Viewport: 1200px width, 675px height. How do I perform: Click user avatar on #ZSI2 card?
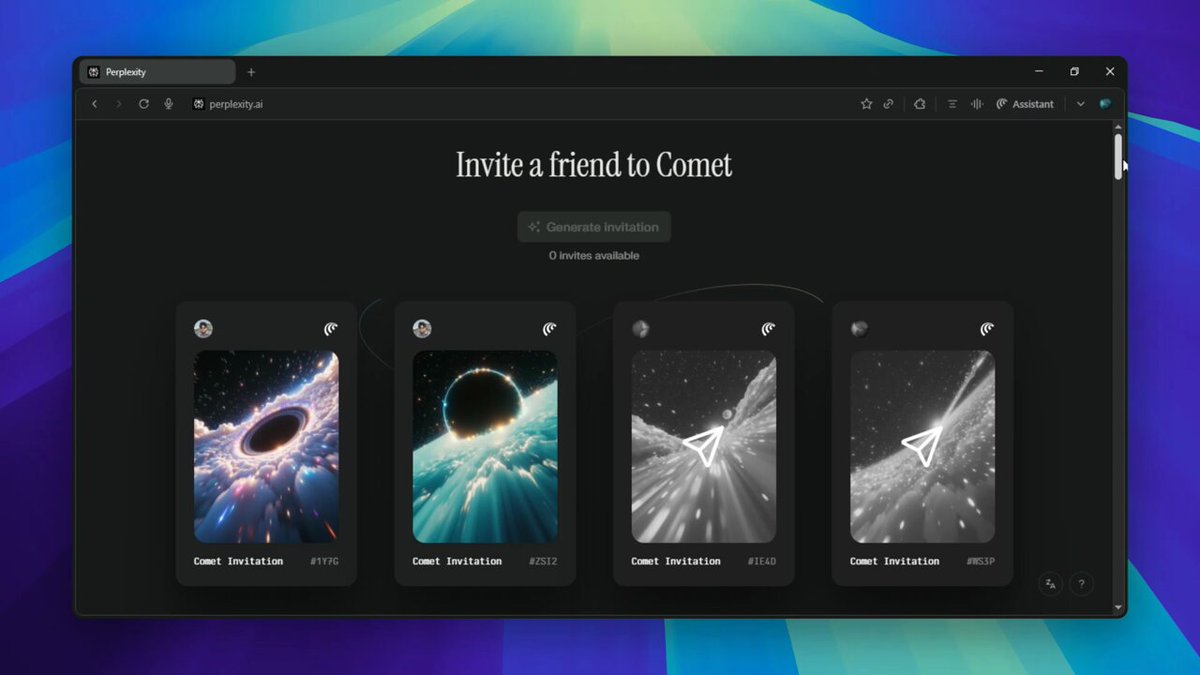click(422, 329)
